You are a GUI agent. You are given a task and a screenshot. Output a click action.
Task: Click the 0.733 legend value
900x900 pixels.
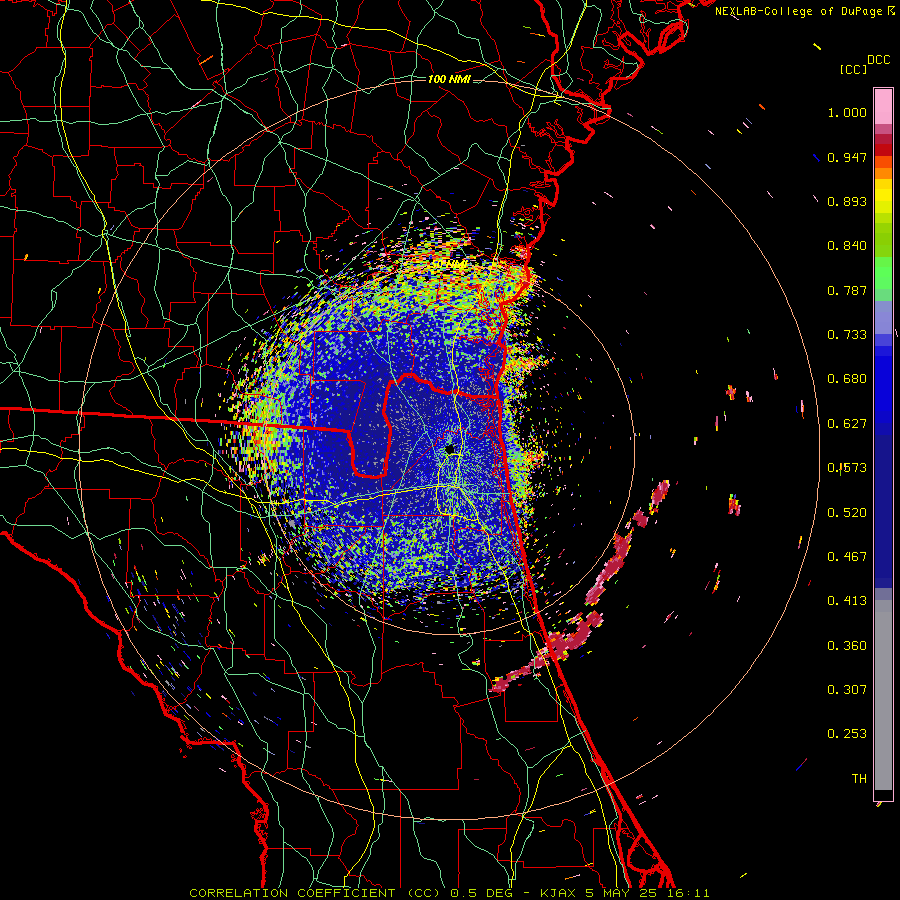[x=847, y=335]
